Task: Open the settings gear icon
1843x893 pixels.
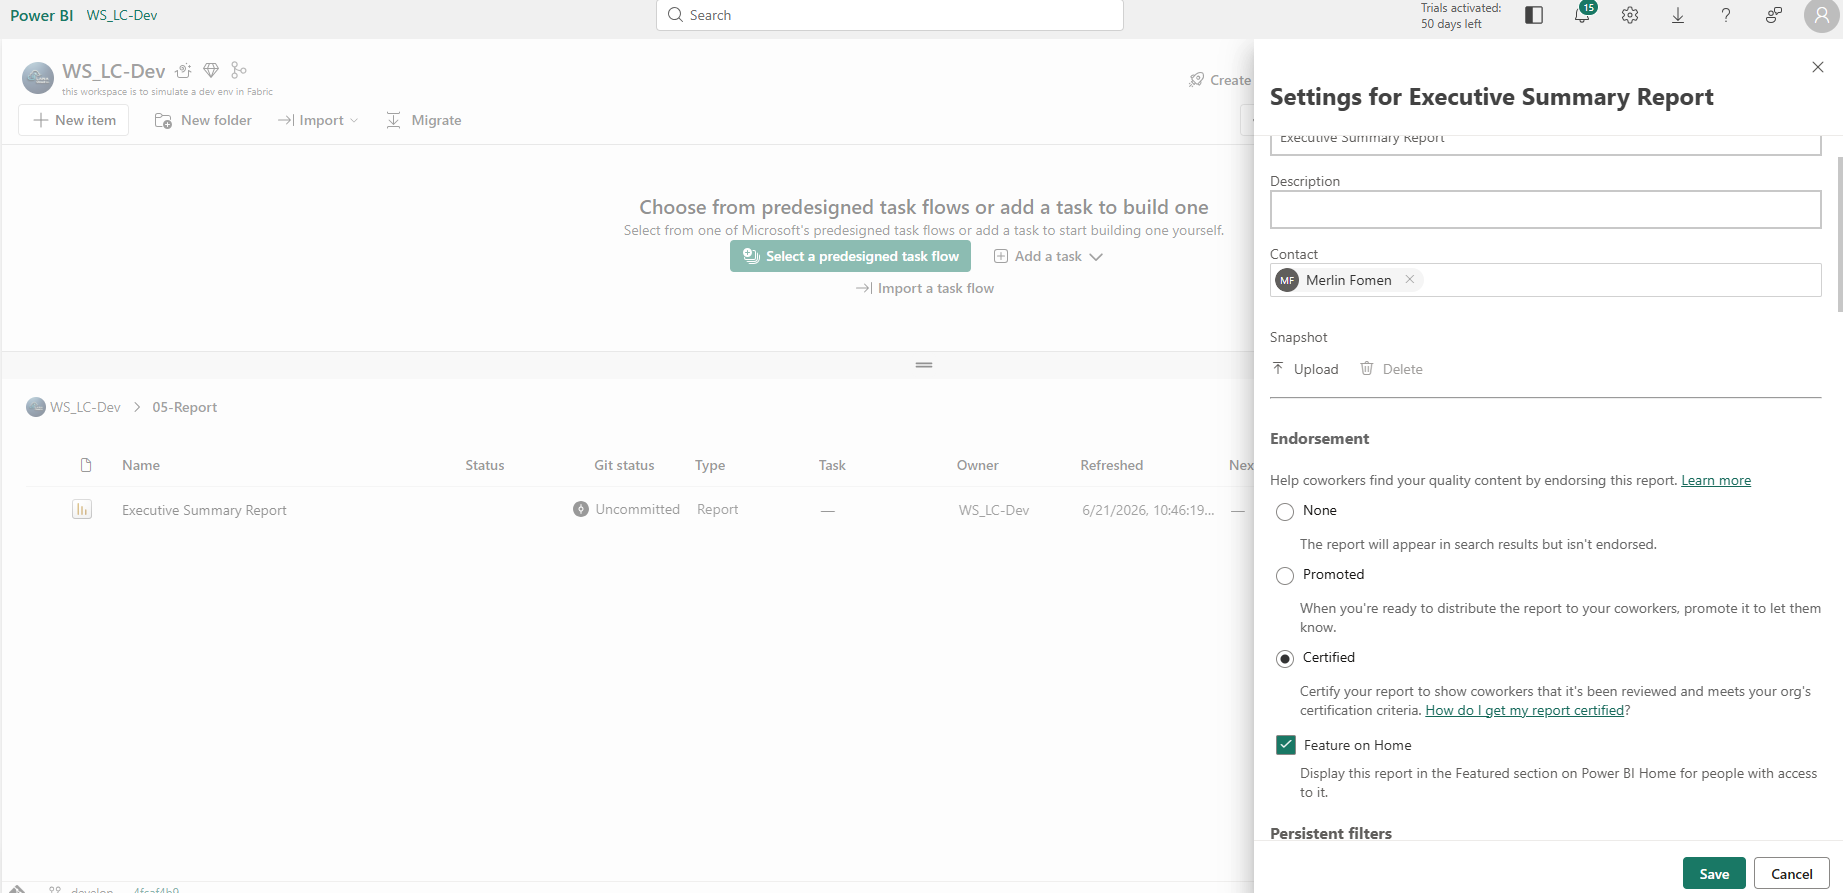Action: (1630, 15)
